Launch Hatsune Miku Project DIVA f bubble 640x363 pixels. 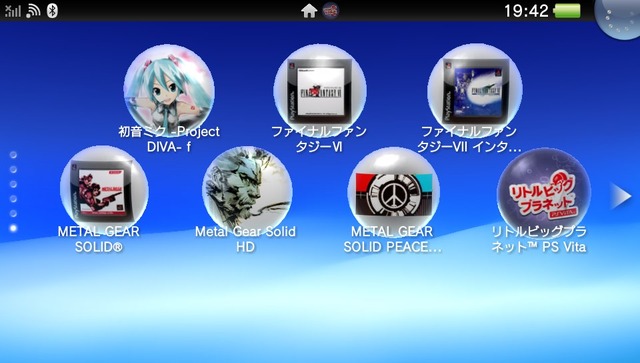tap(169, 91)
